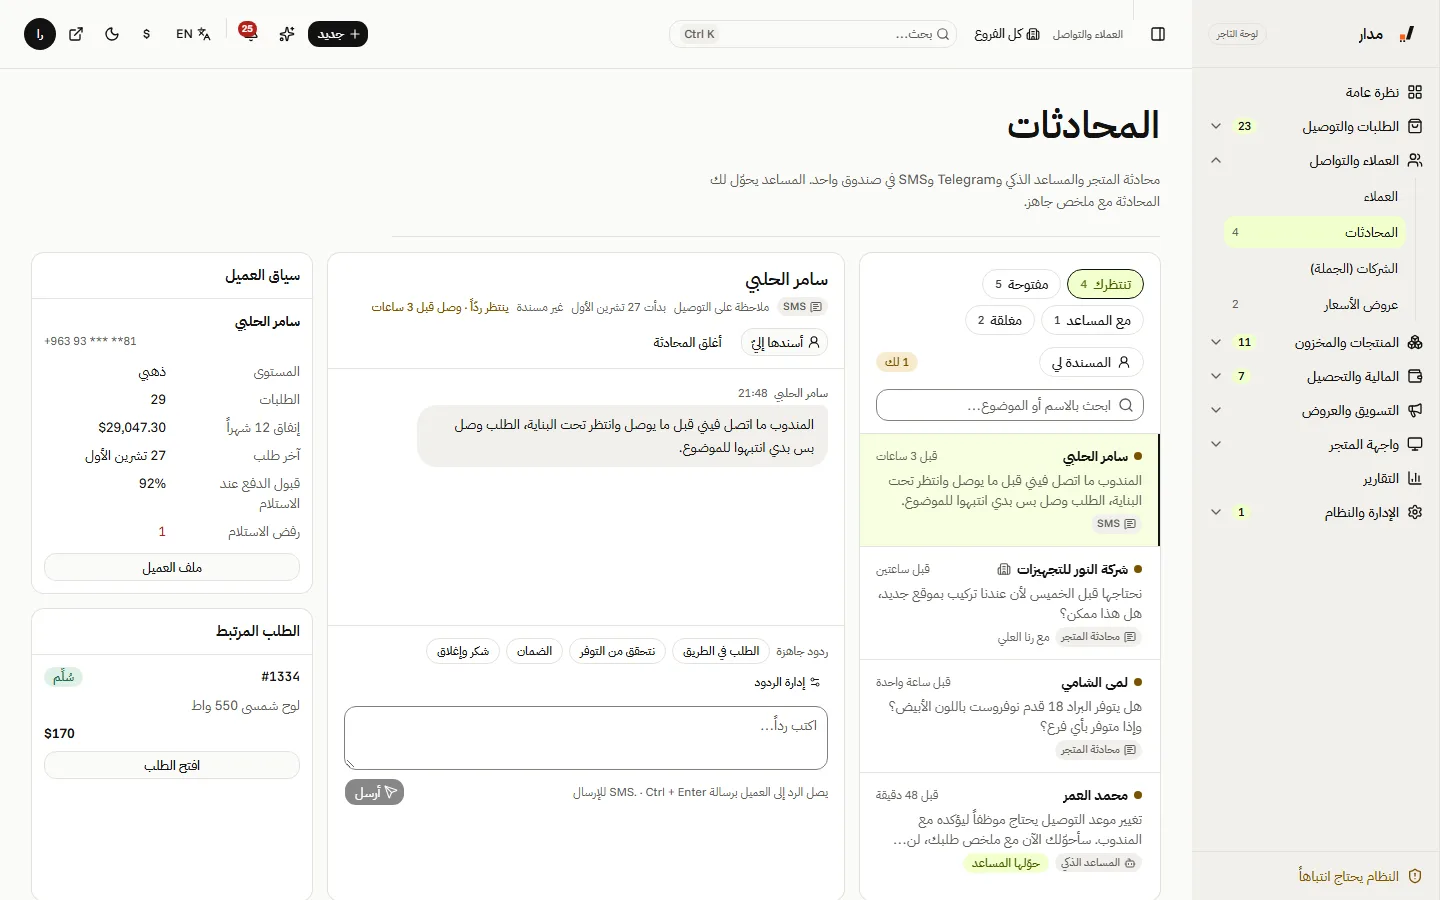Viewport: 1440px width, 900px height.
Task: Click أغلق المحادثة close conversation
Action: click(687, 342)
